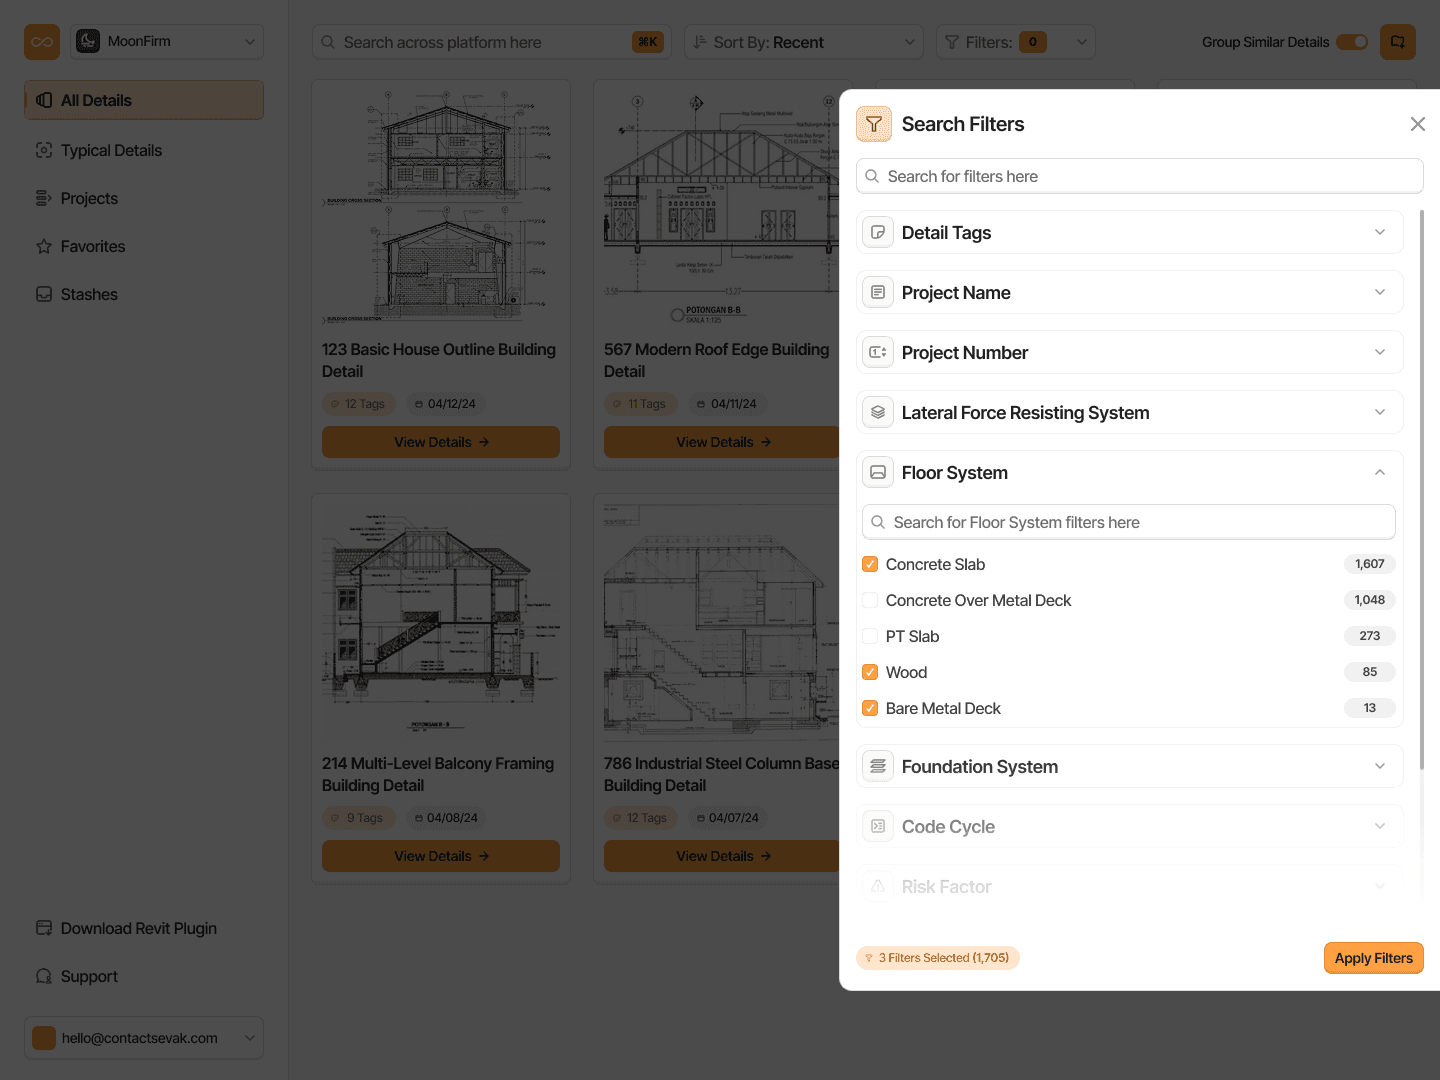
Task: Expand the Foundation System filter section
Action: click(1380, 766)
